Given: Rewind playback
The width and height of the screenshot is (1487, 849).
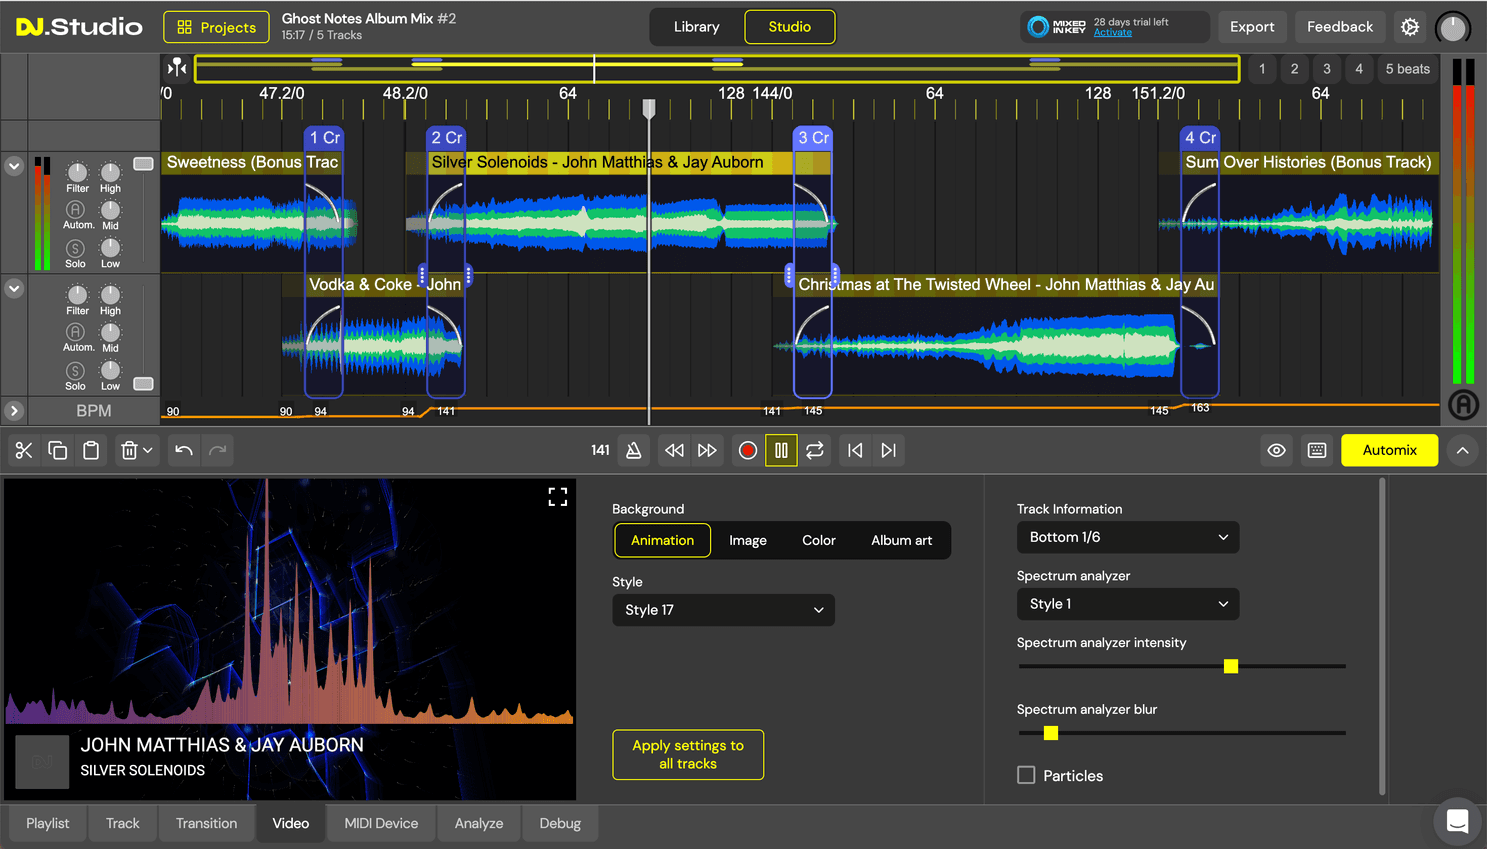Looking at the screenshot, I should 675,451.
